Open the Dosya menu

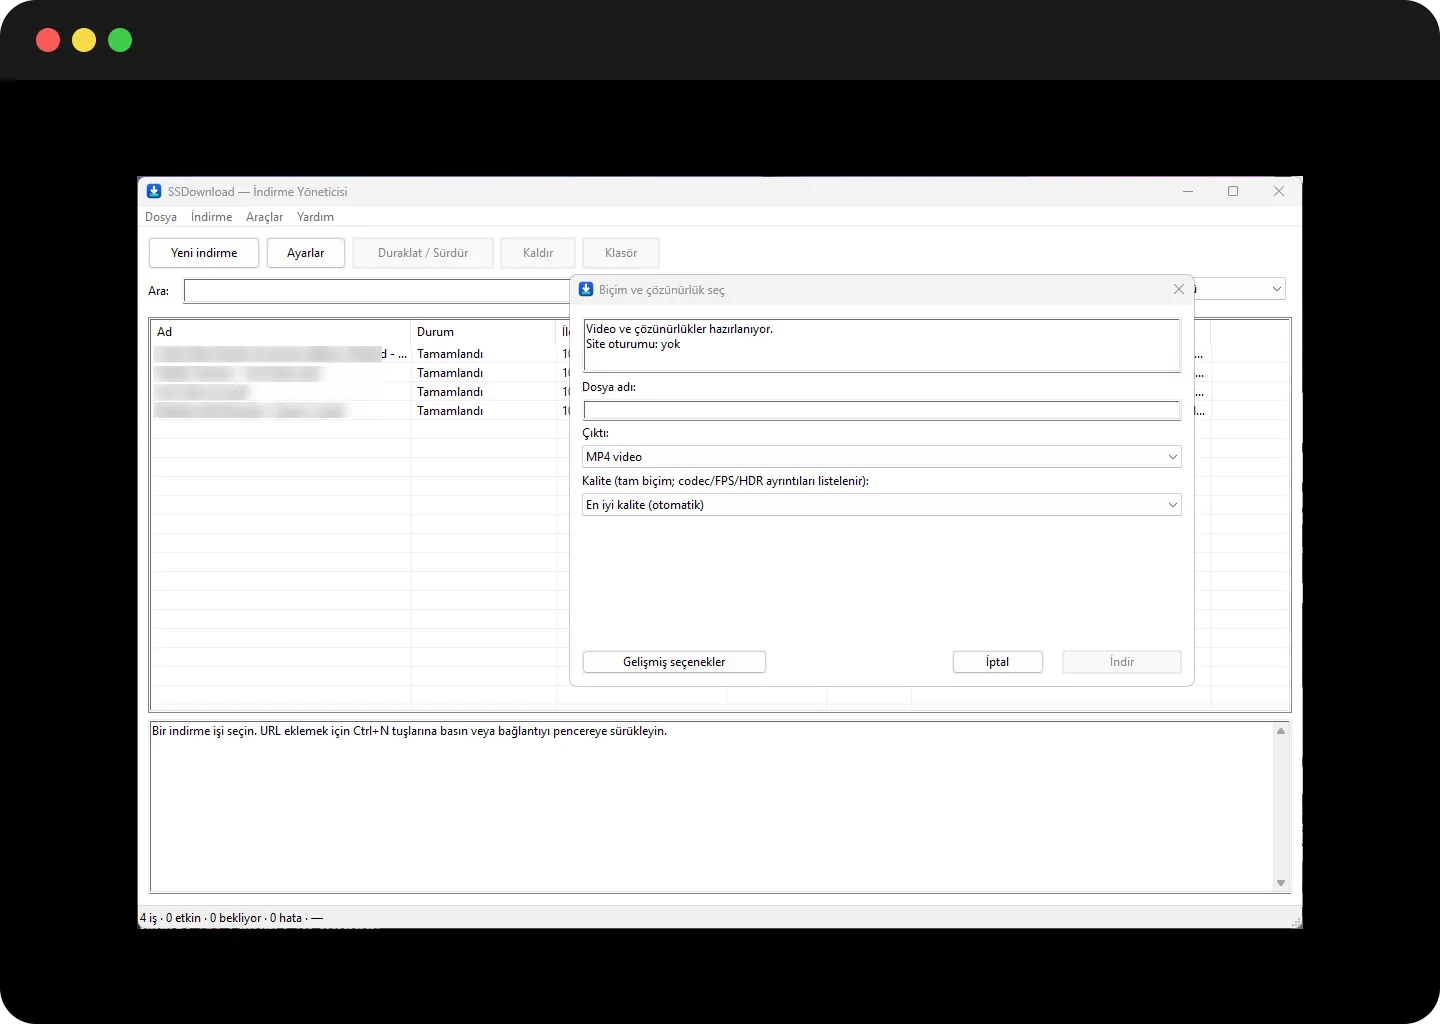tap(161, 217)
